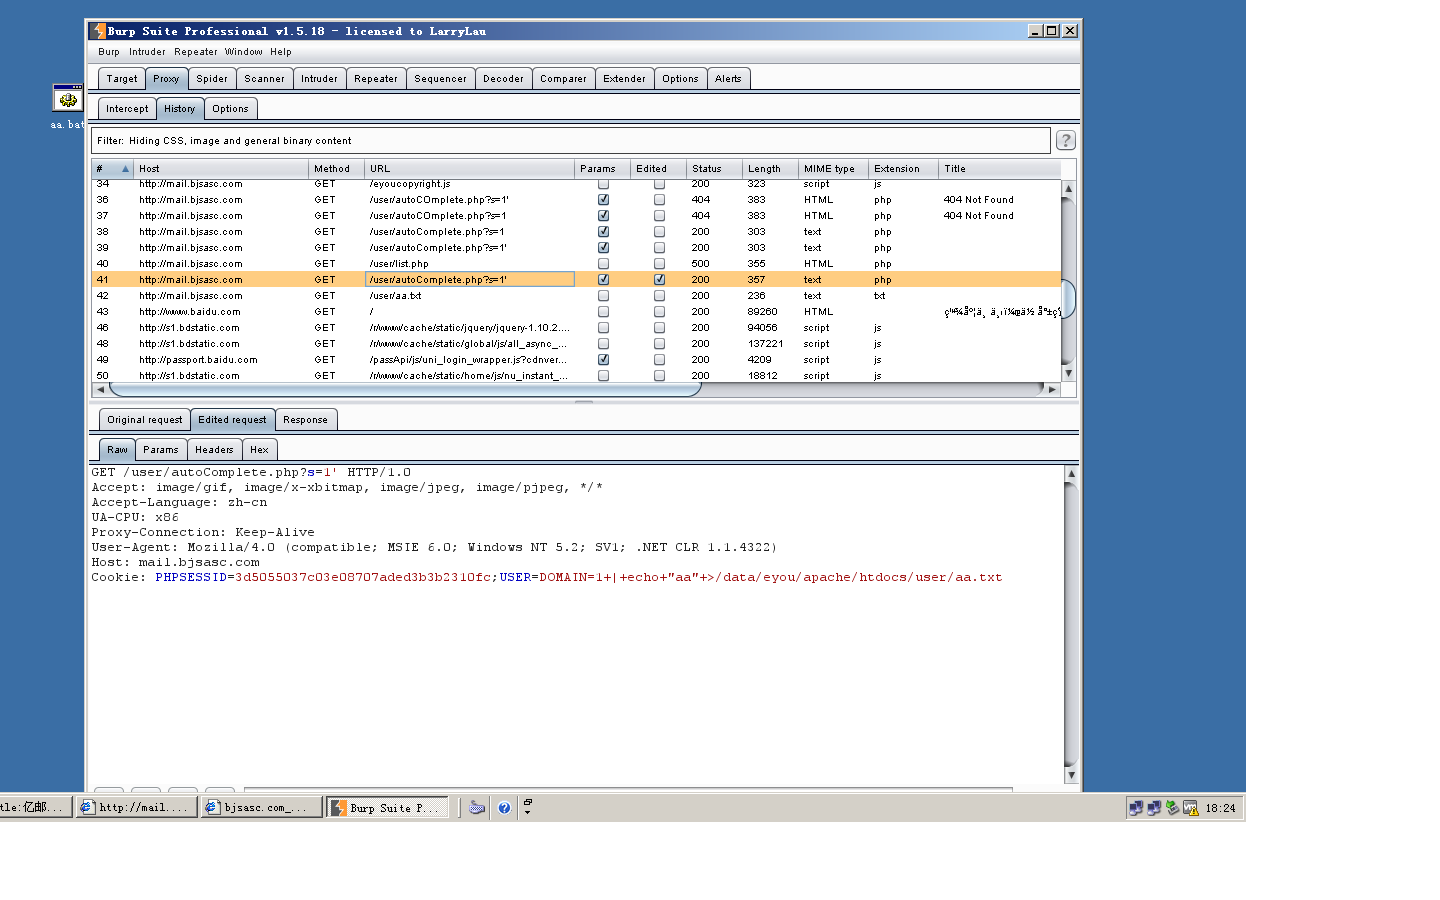Viewport: 1440px width, 900px height.
Task: Toggle Edited checkbox for row 37
Action: click(x=659, y=216)
